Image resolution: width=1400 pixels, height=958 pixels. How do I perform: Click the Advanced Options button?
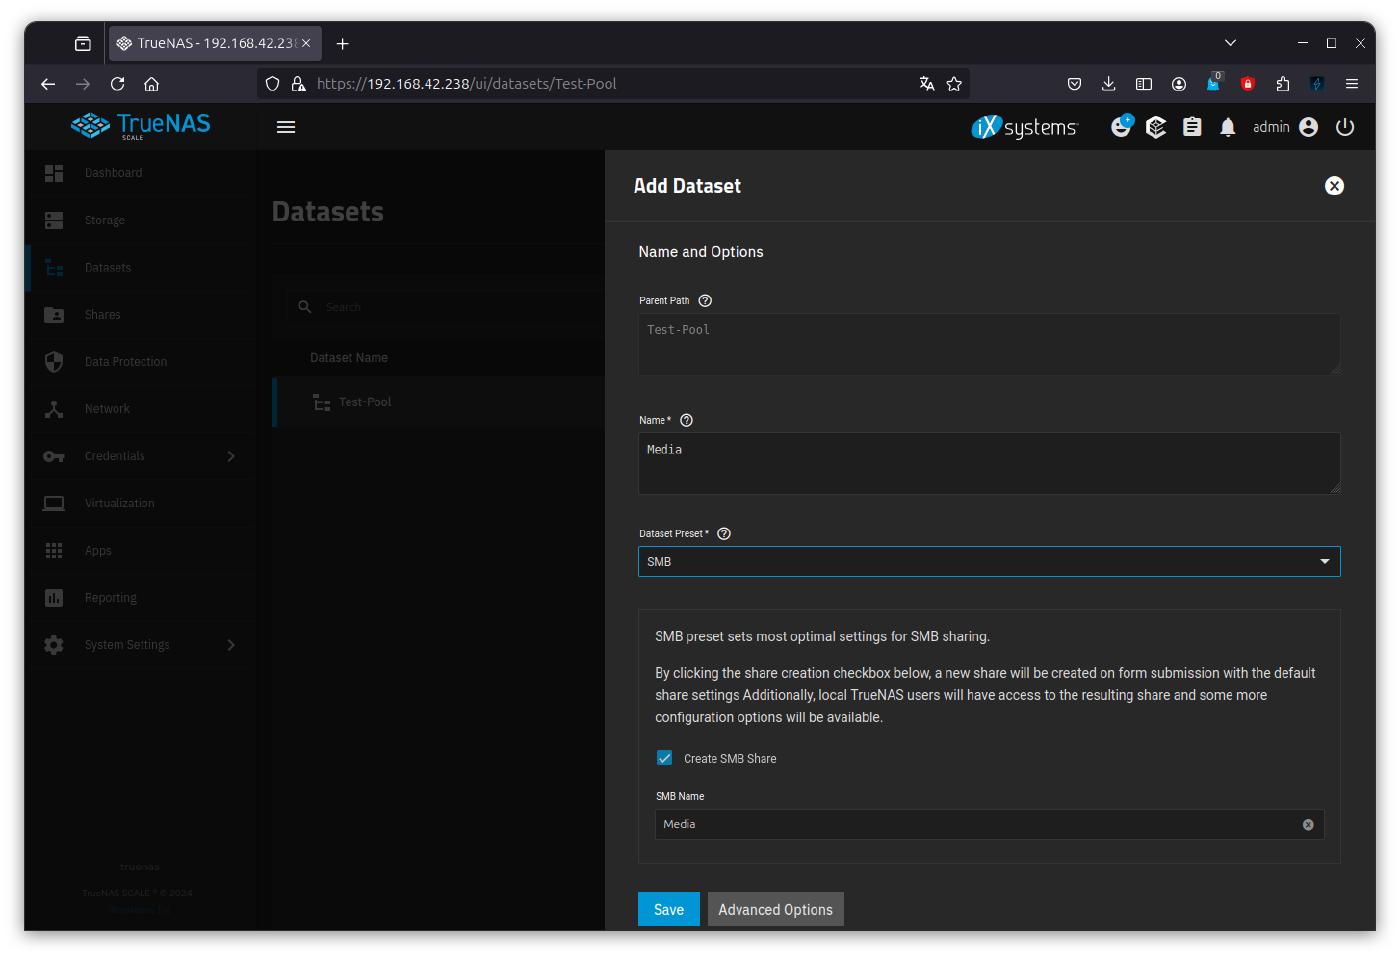pyautogui.click(x=775, y=909)
